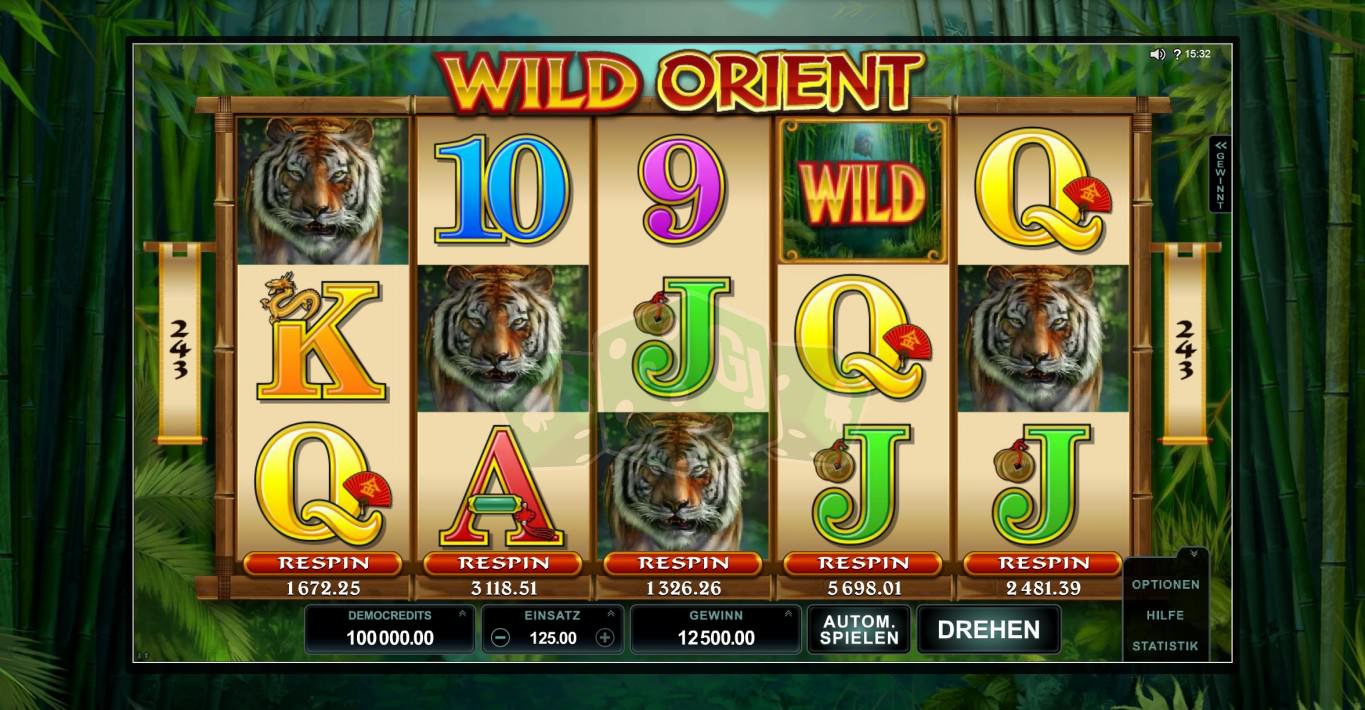Open the Hilfe menu item

pyautogui.click(x=1165, y=615)
